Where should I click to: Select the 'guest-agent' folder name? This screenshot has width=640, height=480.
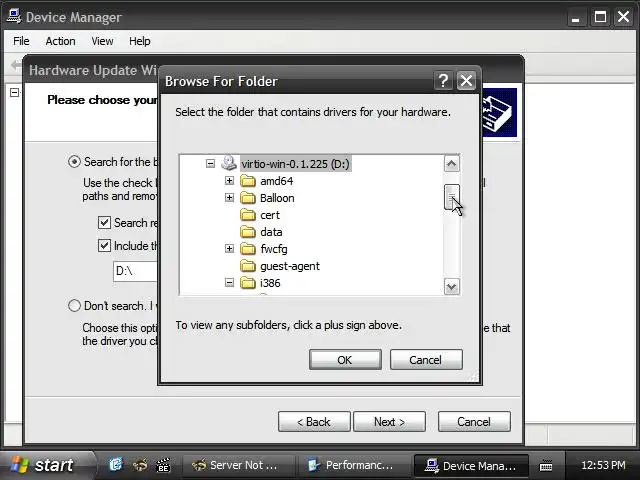pyautogui.click(x=290, y=266)
